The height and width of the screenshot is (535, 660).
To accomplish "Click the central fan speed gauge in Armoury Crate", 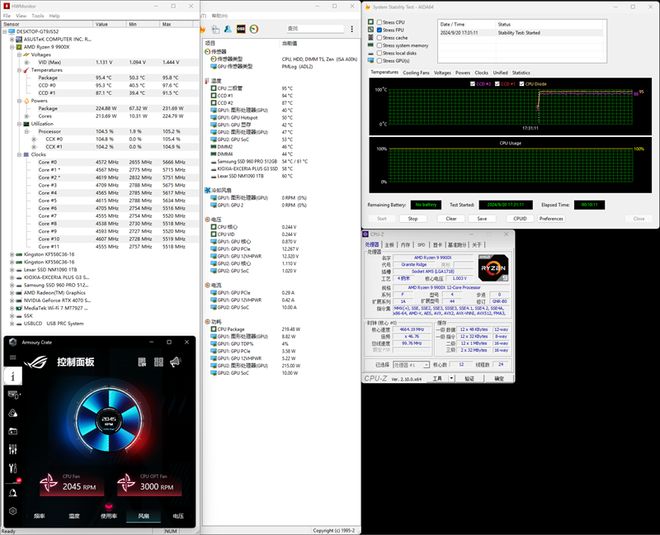I will point(109,420).
